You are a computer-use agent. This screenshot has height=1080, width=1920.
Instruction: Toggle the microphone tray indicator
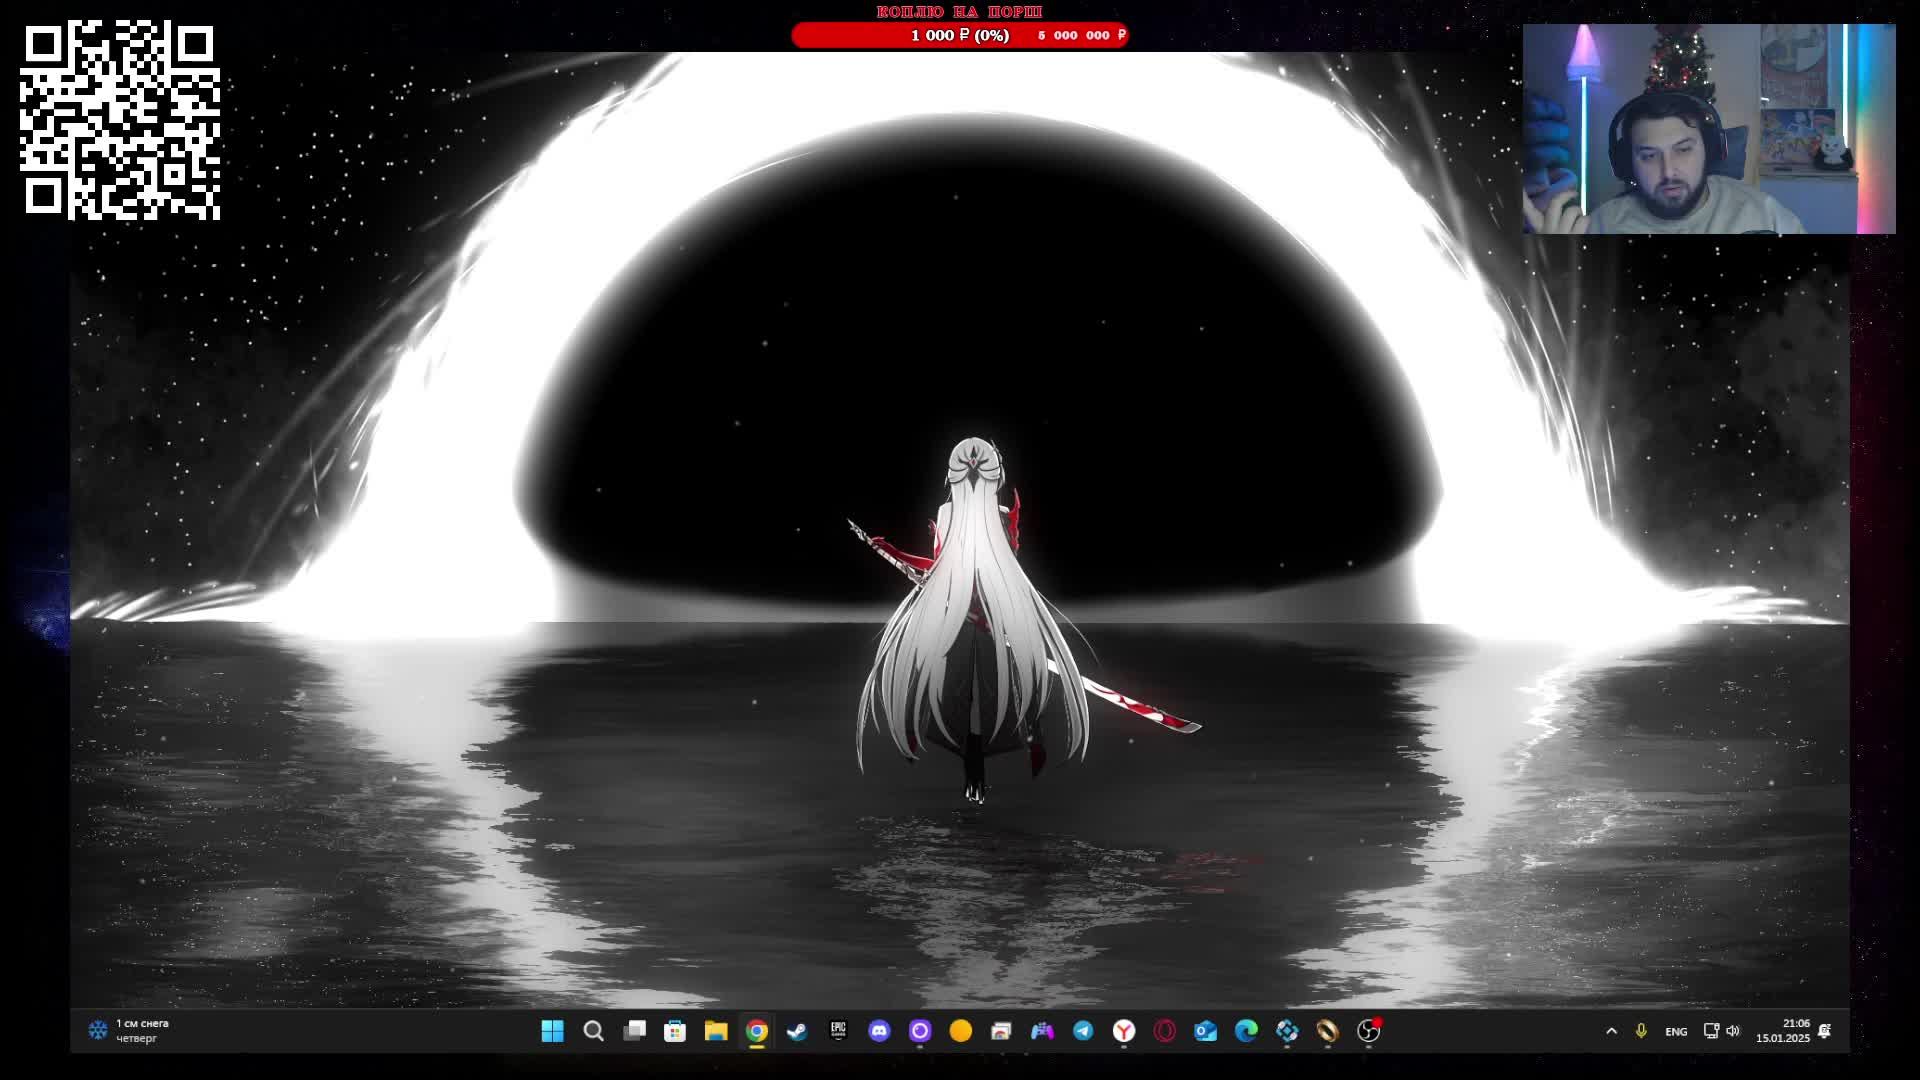(1641, 1031)
